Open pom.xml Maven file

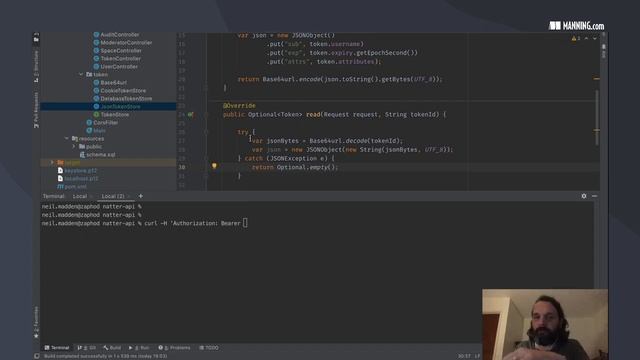76,187
